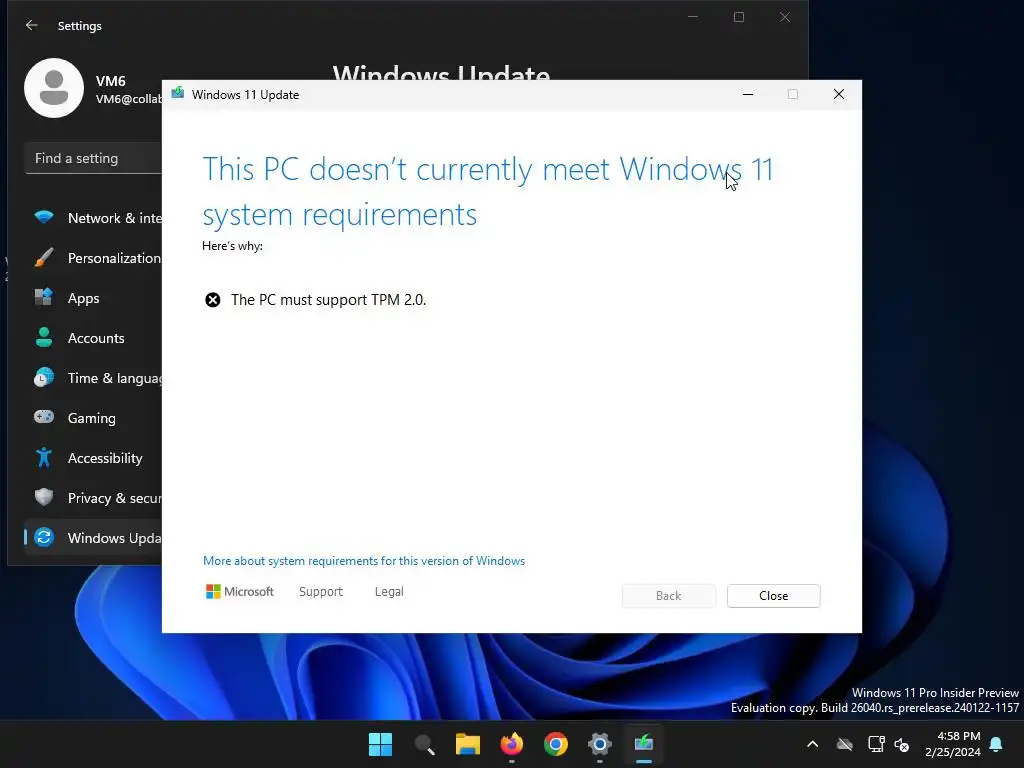Screen dimensions: 1024x768
Task: Open notifications bell in taskbar
Action: [x=997, y=744]
